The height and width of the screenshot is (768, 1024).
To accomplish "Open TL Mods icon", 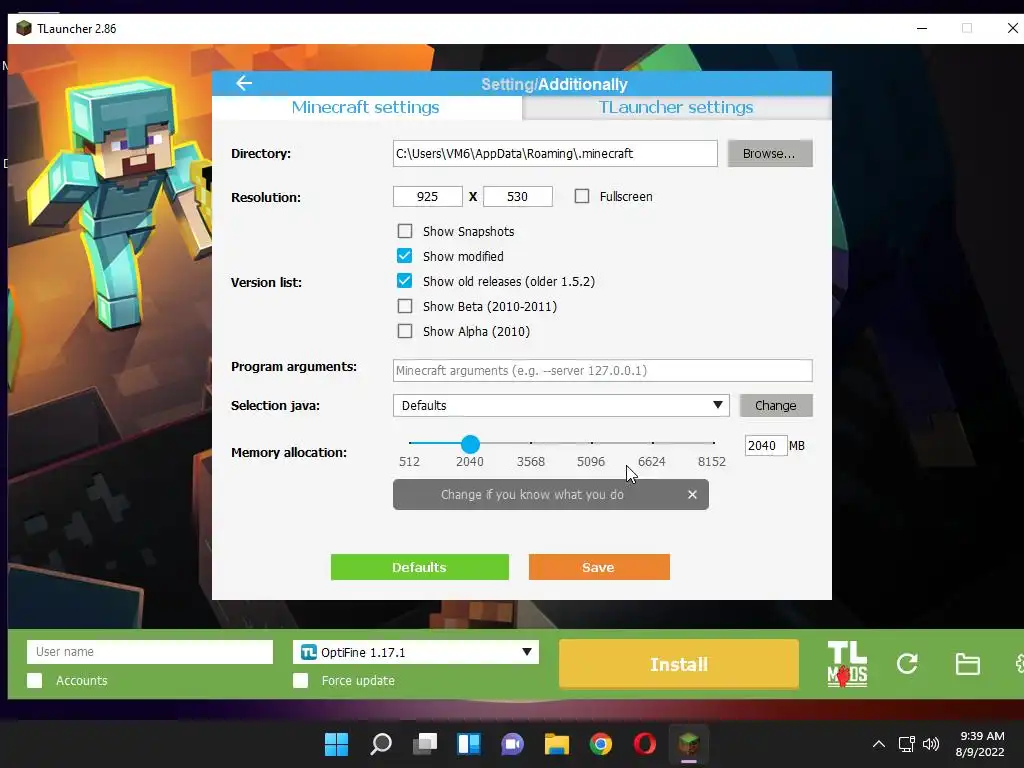I will (x=847, y=664).
